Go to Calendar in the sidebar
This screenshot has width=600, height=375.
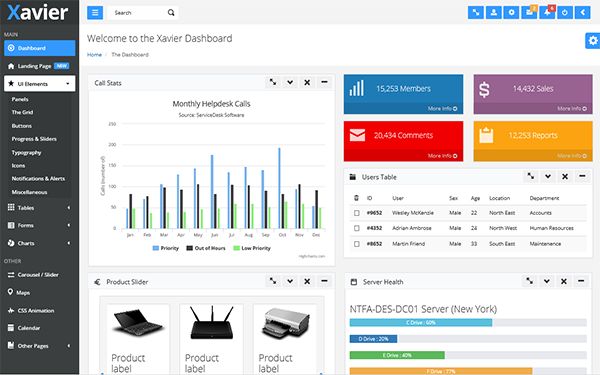tap(29, 328)
